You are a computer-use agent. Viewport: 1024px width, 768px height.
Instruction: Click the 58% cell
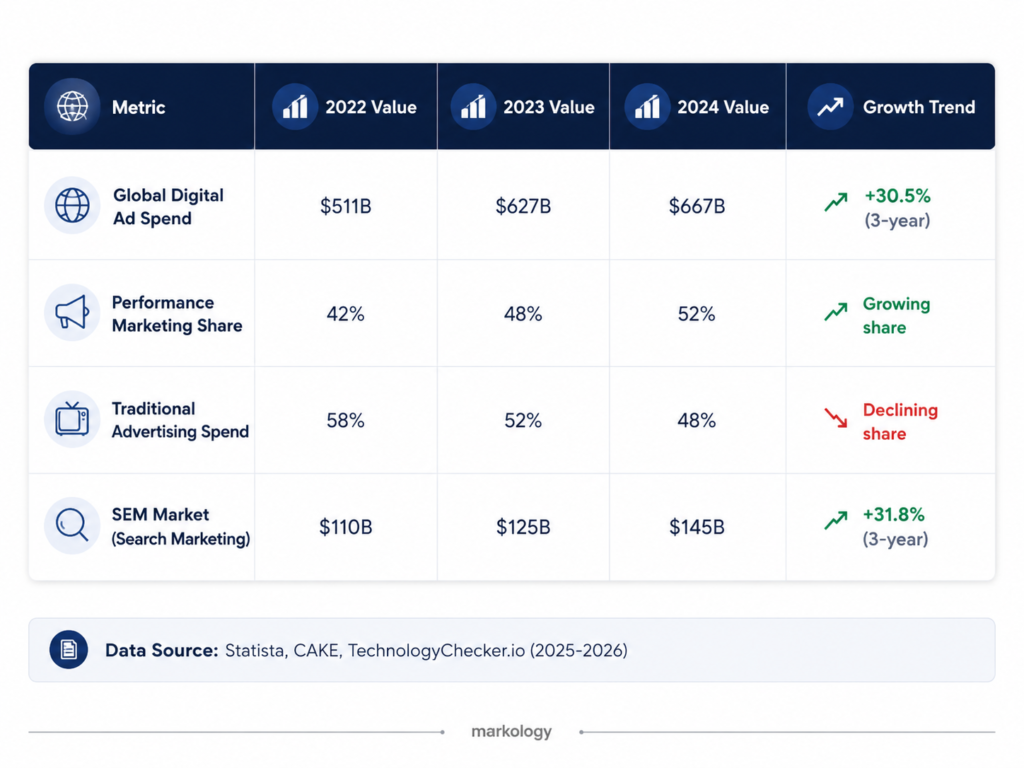(x=345, y=421)
